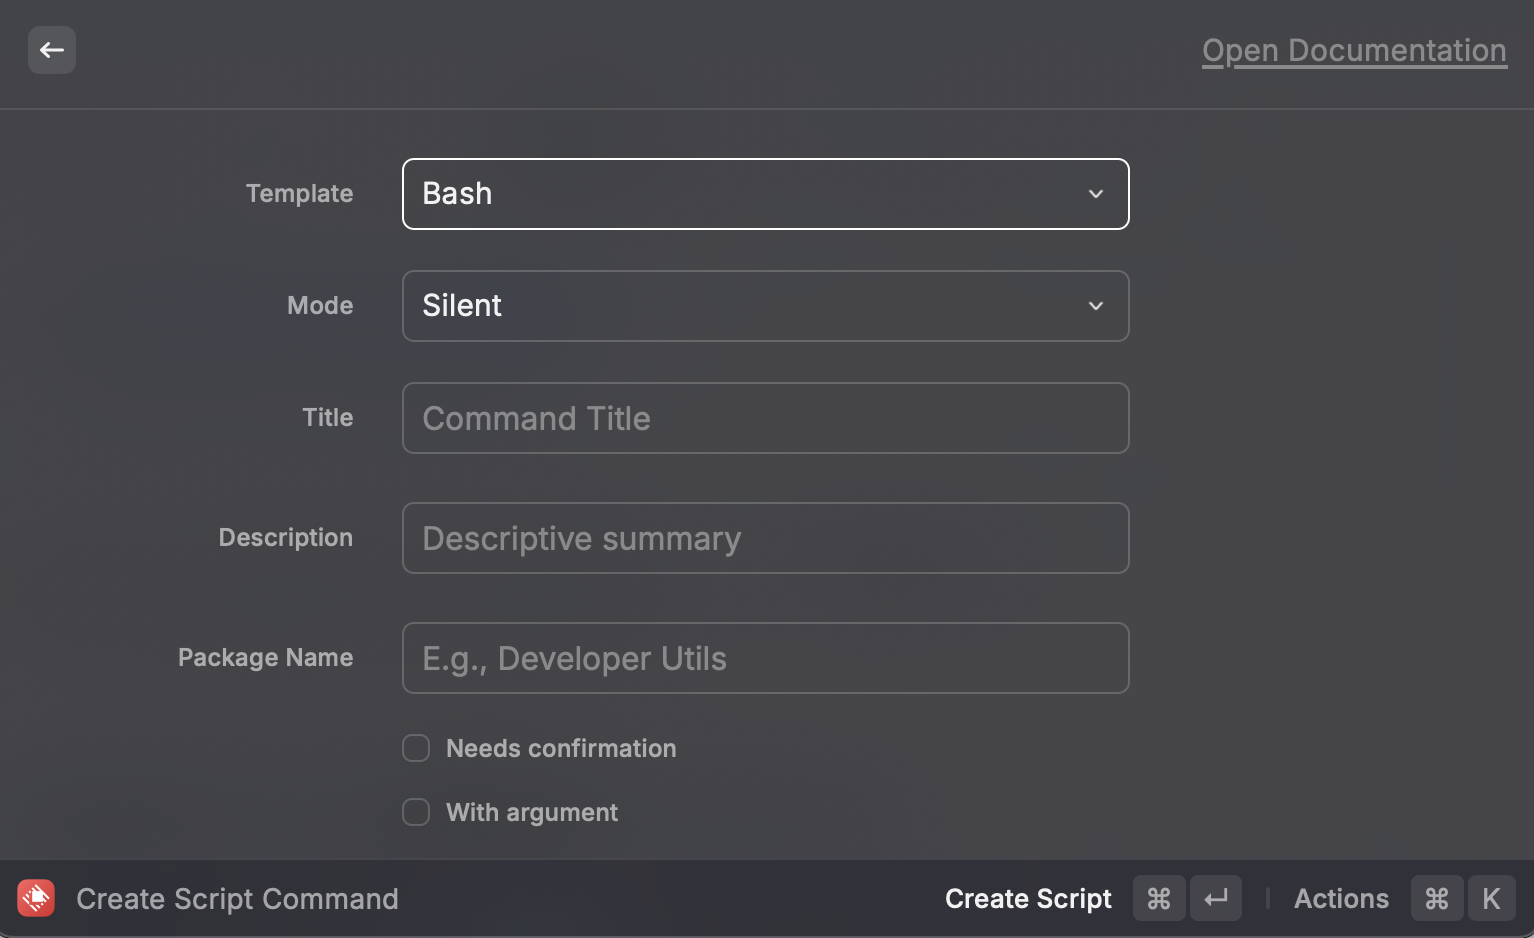Click the With argument label
Viewport: 1534px width, 938px height.
tap(532, 812)
